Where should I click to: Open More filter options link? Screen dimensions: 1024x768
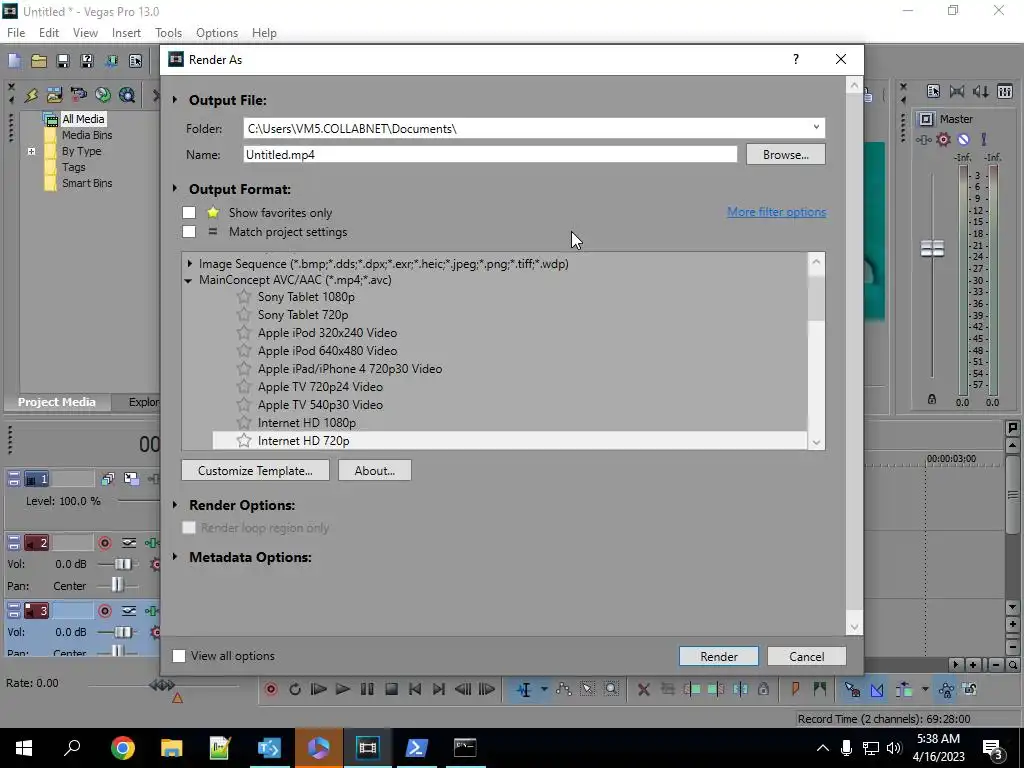(x=776, y=212)
